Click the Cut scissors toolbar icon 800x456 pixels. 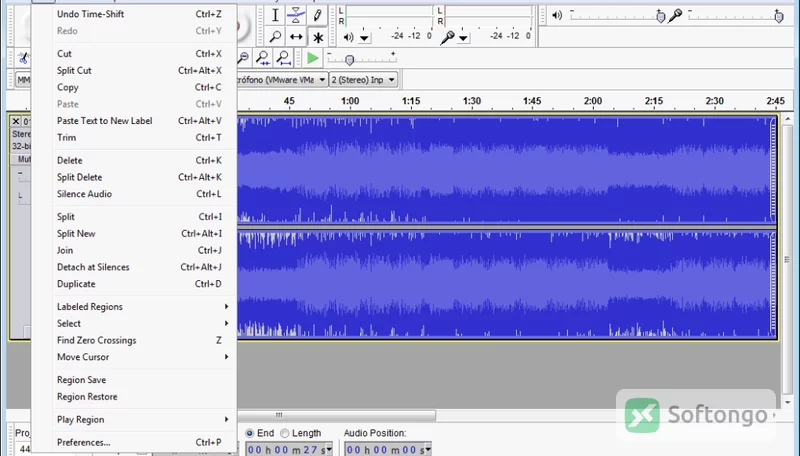pos(23,58)
